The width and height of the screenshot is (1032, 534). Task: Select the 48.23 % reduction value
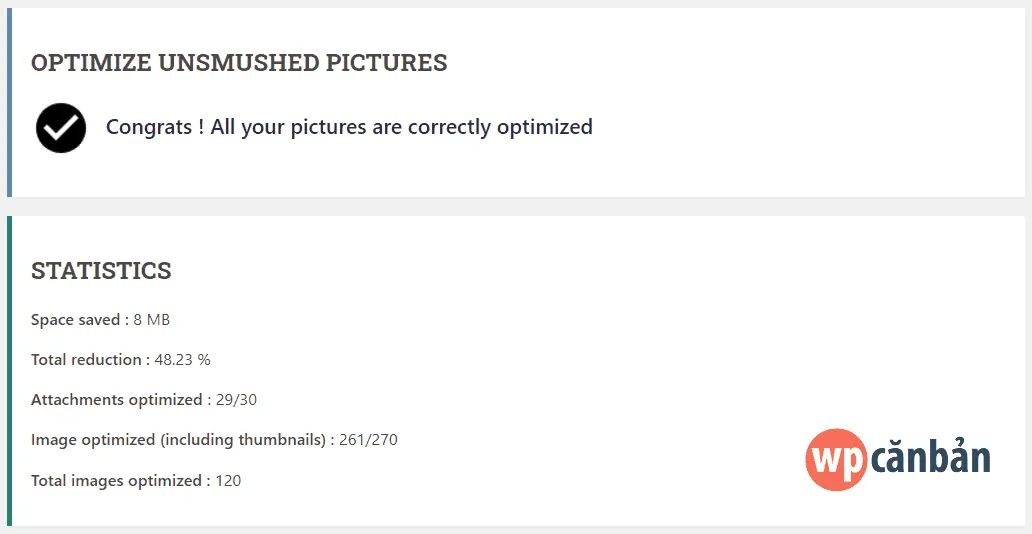tap(182, 360)
